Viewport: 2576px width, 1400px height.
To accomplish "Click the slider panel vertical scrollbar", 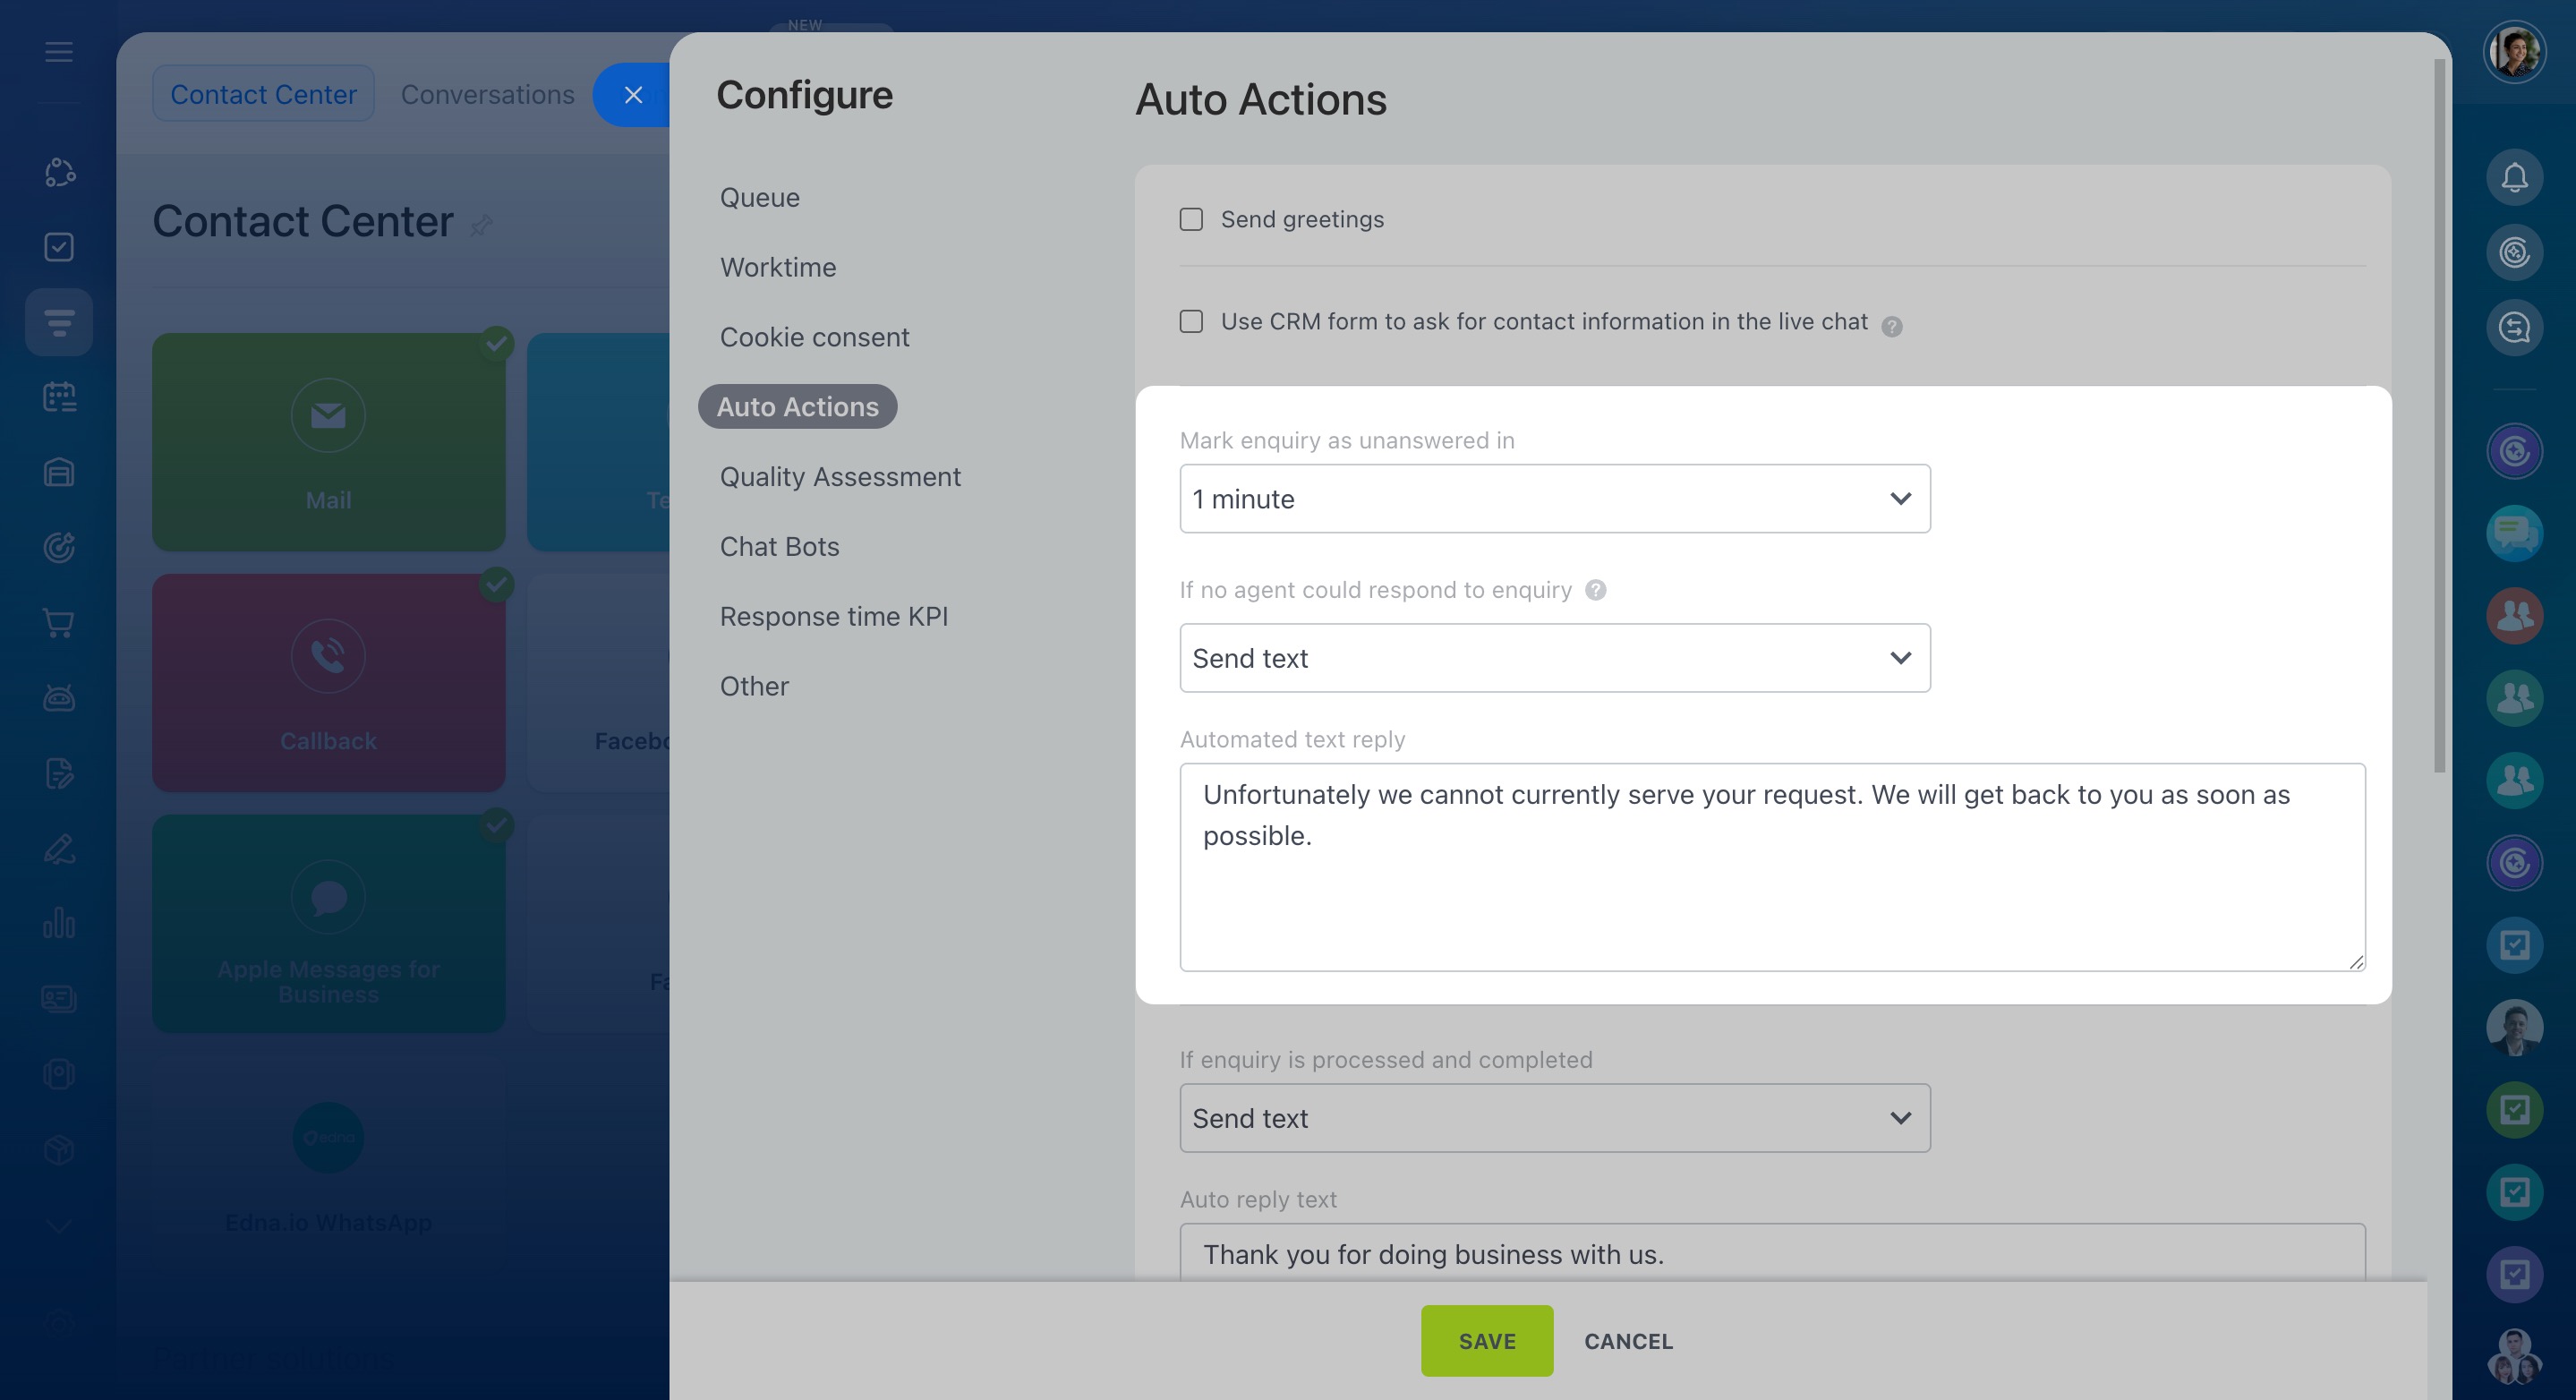I will point(2439,415).
